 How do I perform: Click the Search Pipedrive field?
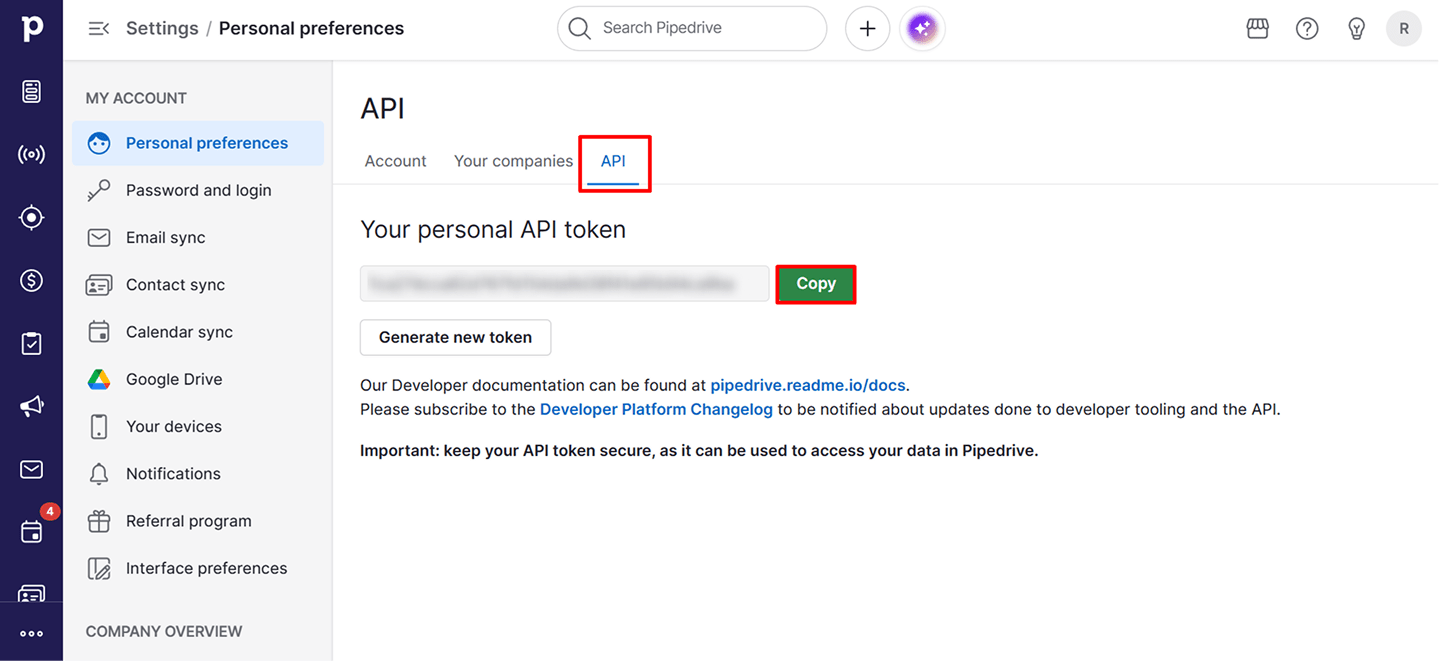691,28
